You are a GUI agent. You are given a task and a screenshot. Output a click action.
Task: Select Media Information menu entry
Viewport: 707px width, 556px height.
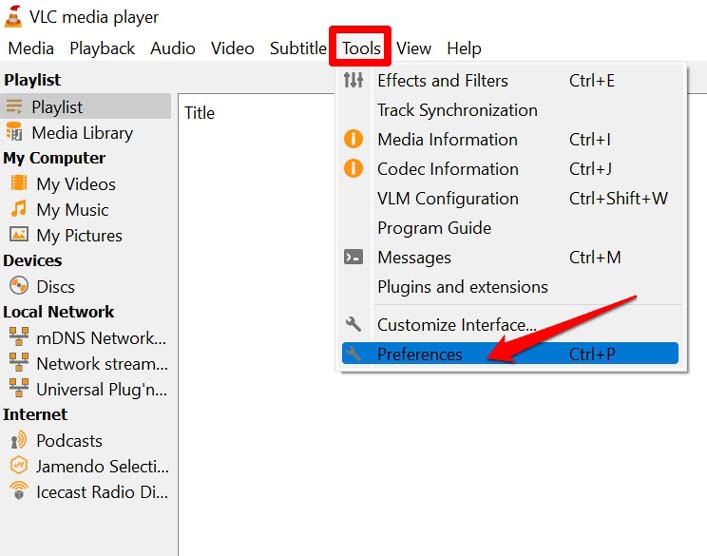click(x=510, y=139)
